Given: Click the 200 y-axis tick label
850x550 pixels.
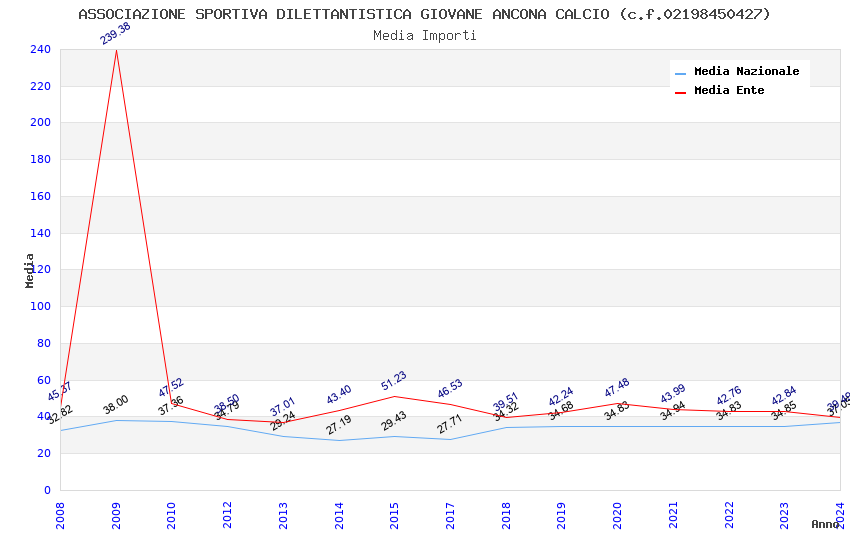Looking at the screenshot, I should point(41,122).
